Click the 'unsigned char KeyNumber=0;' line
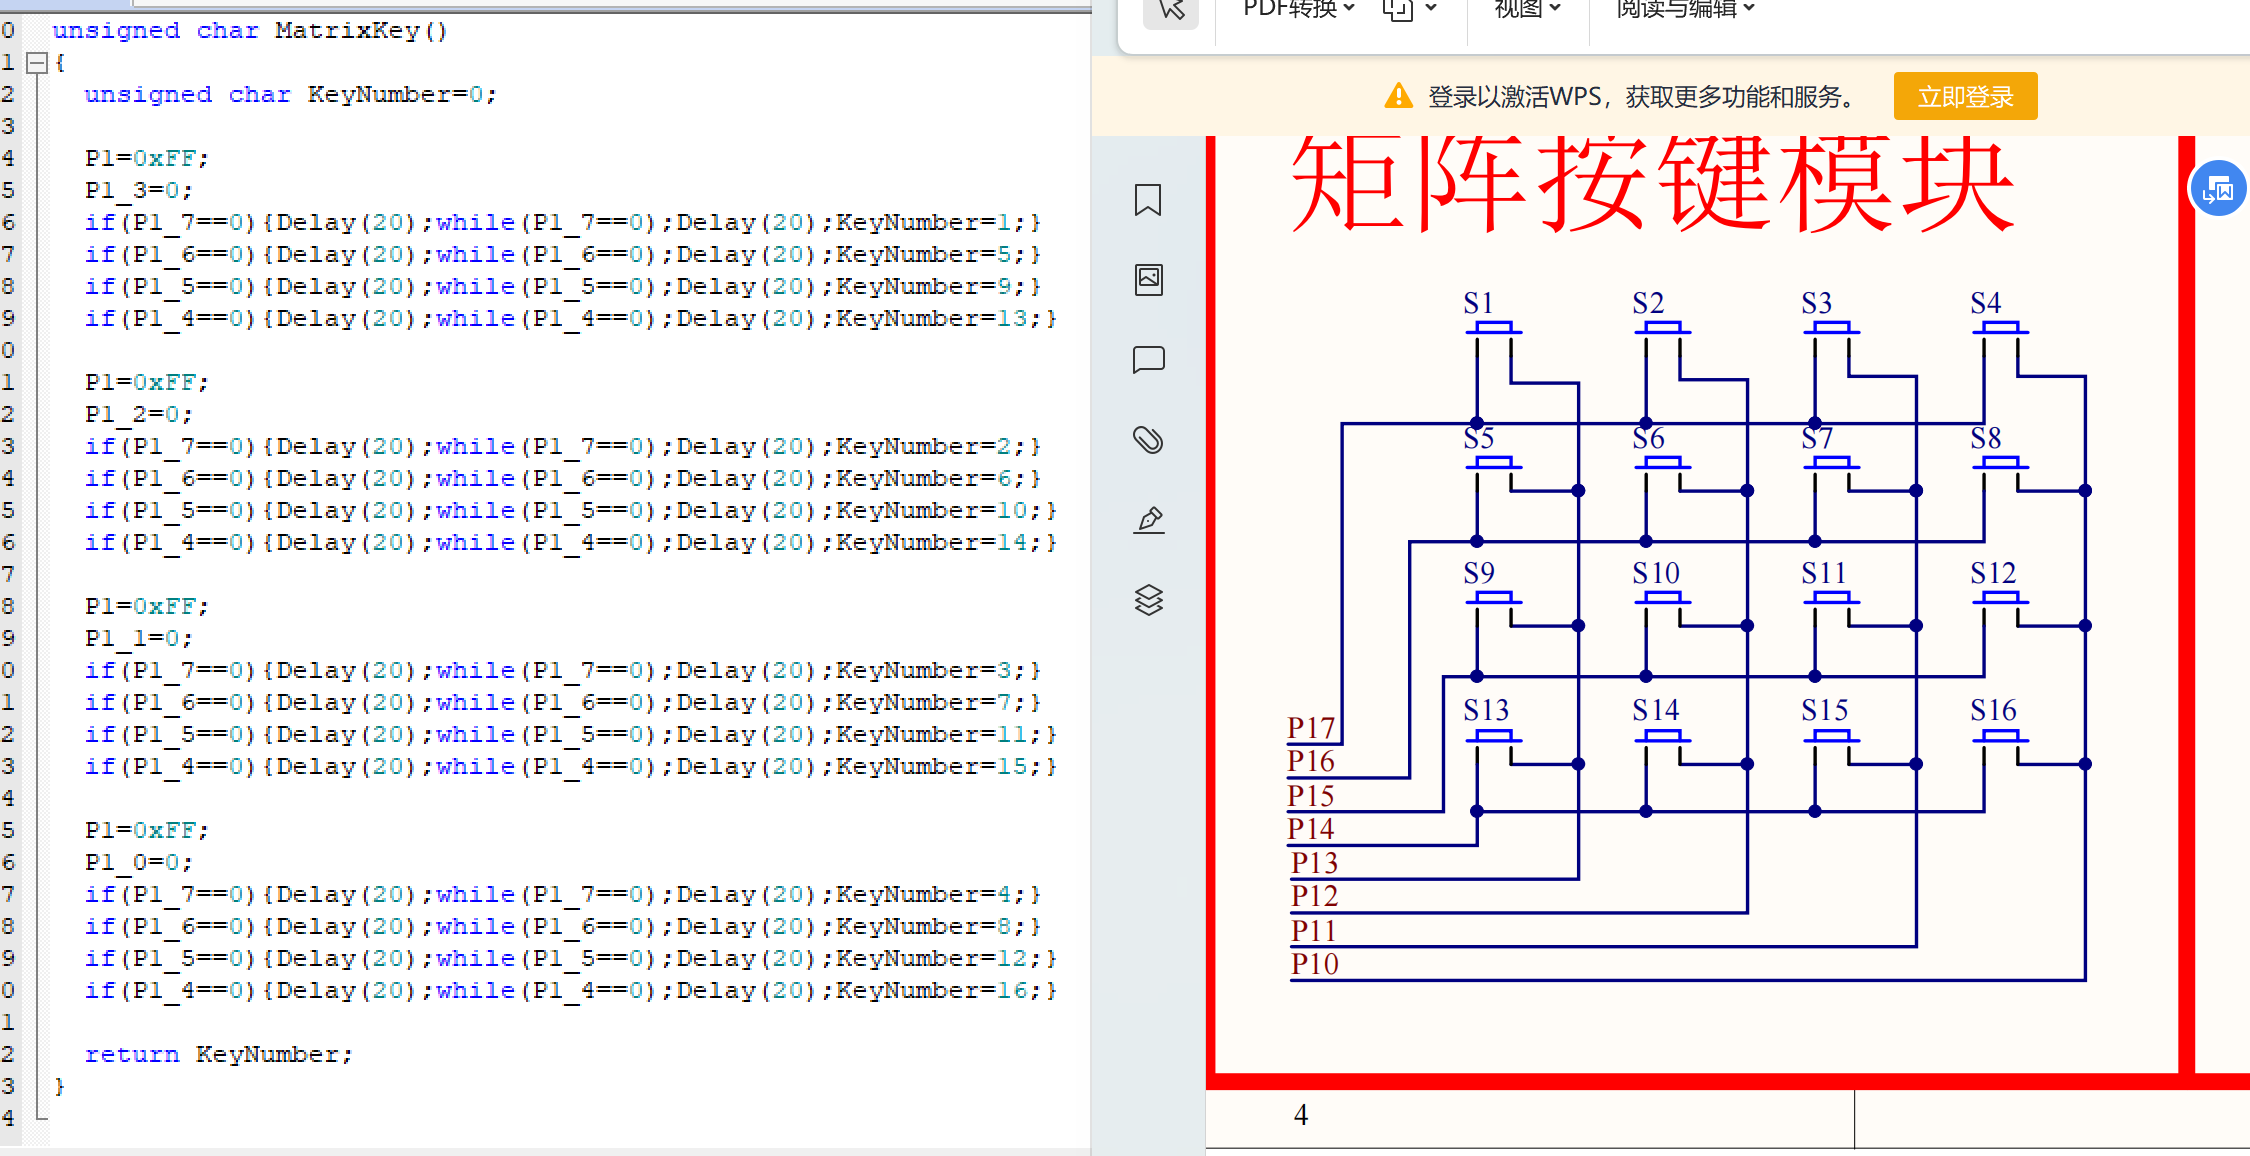This screenshot has width=2250, height=1156. 290,95
